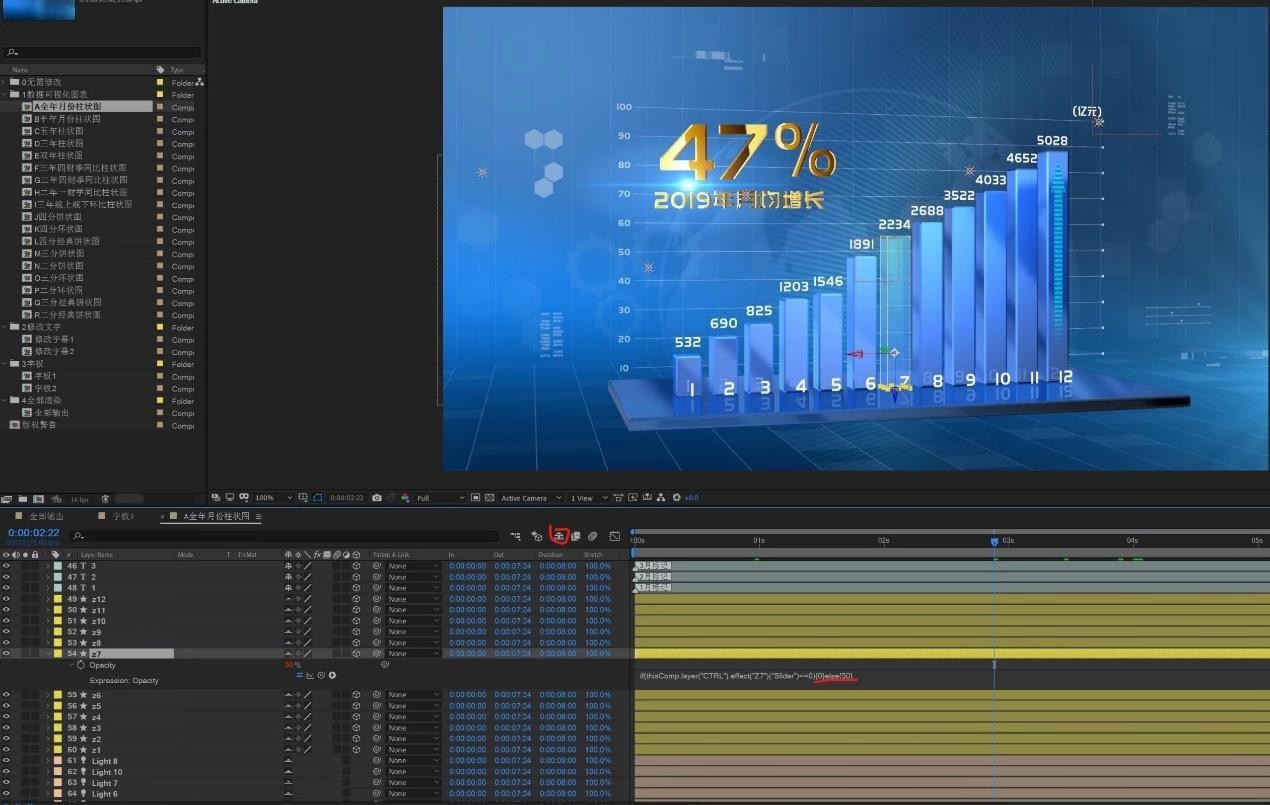This screenshot has width=1270, height=805.
Task: Expand the z6 layer properties
Action: 47,695
